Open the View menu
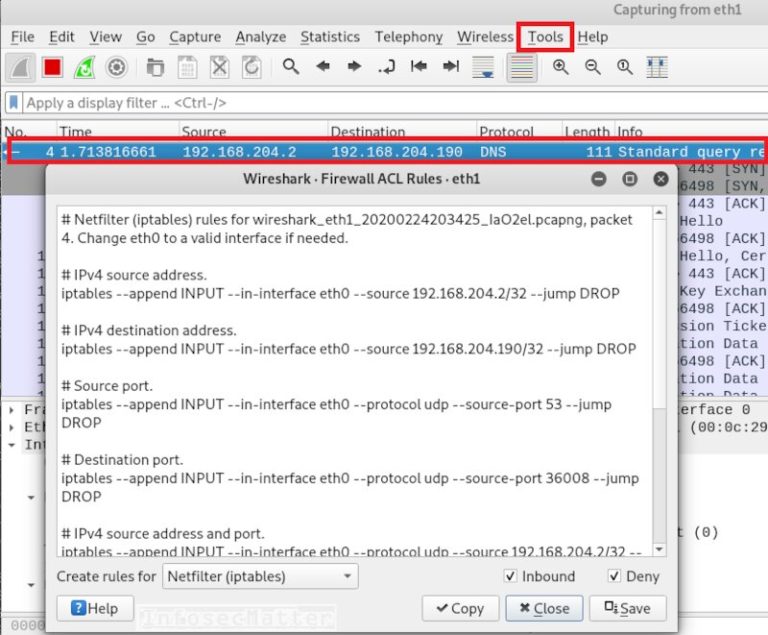 (105, 37)
